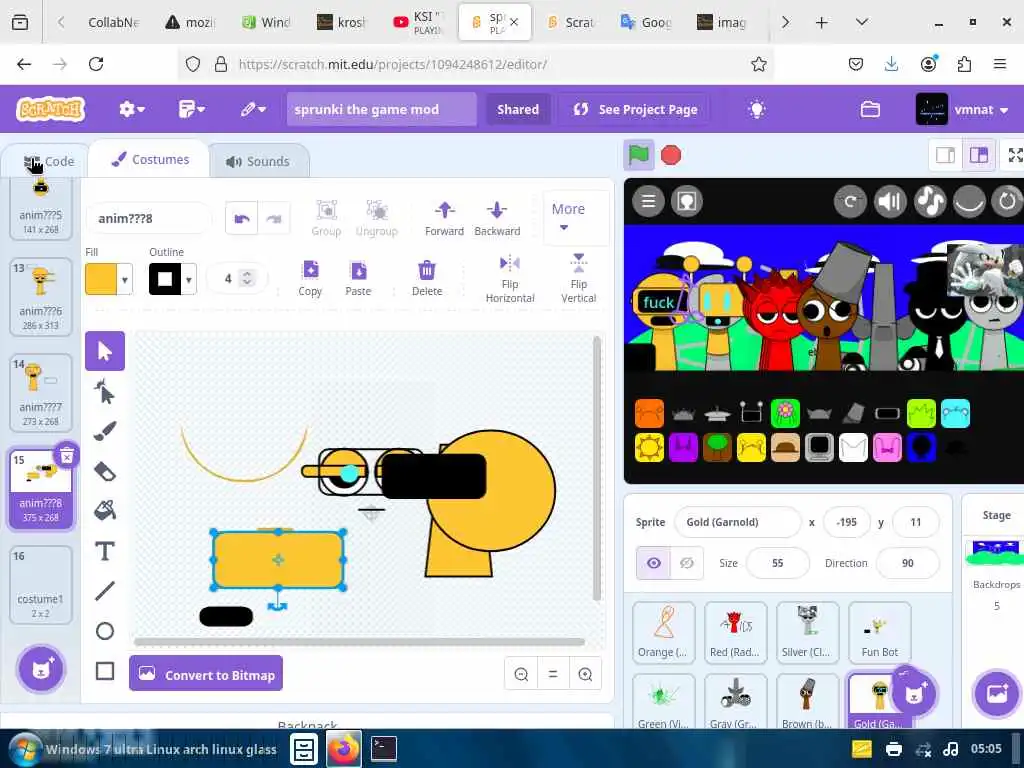Bring the shape Forward
This screenshot has height=768, width=1024.
[444, 219]
